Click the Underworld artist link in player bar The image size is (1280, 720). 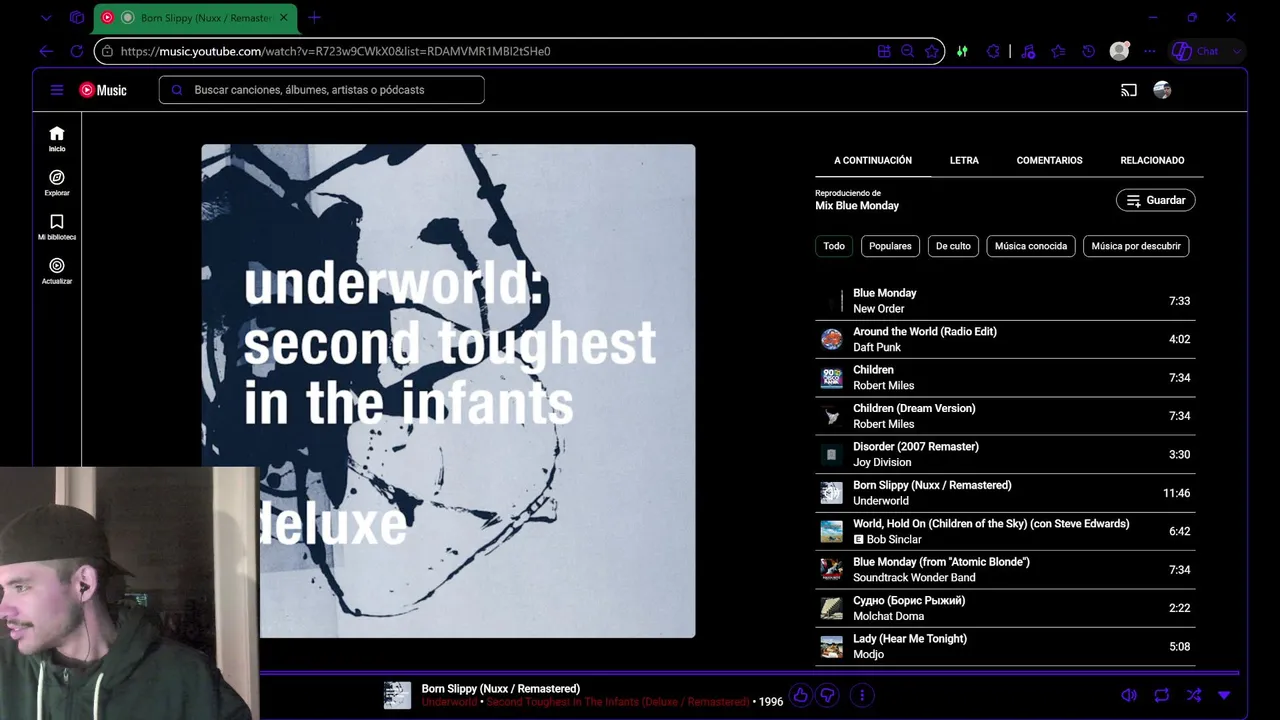pyautogui.click(x=449, y=702)
